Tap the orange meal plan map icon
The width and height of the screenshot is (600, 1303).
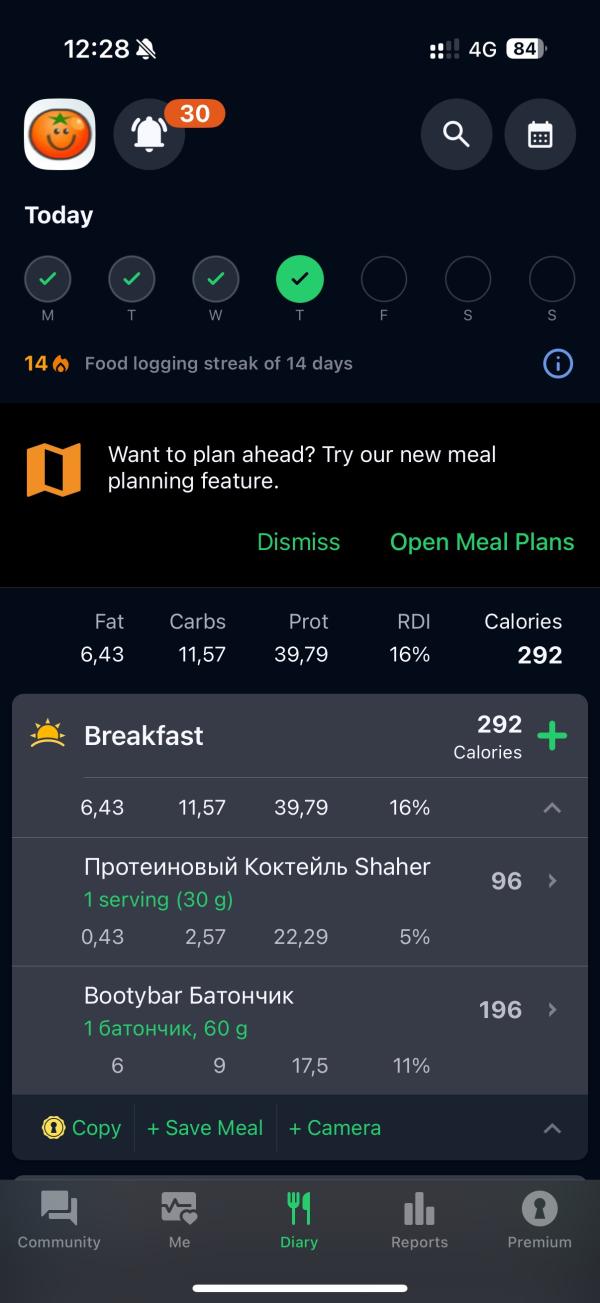click(x=53, y=470)
